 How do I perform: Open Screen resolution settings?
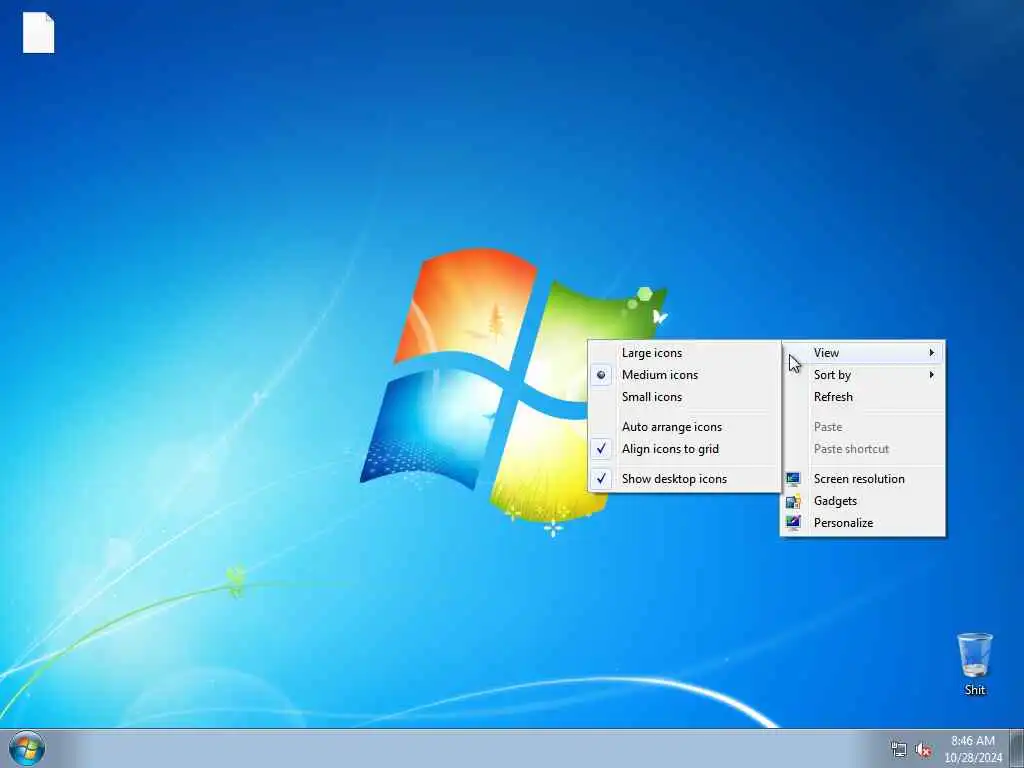click(863, 479)
